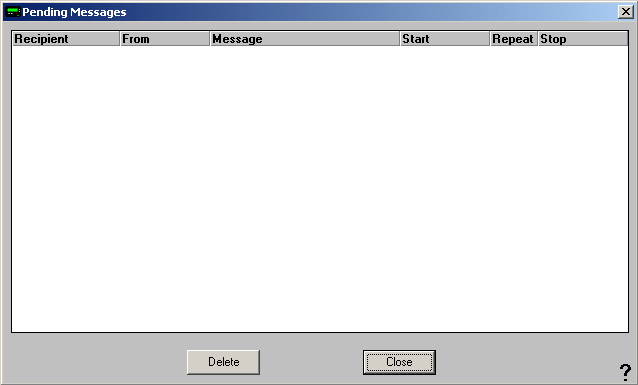Click the divider between From and Message columns
Screen dimensions: 638x385
(x=210, y=39)
